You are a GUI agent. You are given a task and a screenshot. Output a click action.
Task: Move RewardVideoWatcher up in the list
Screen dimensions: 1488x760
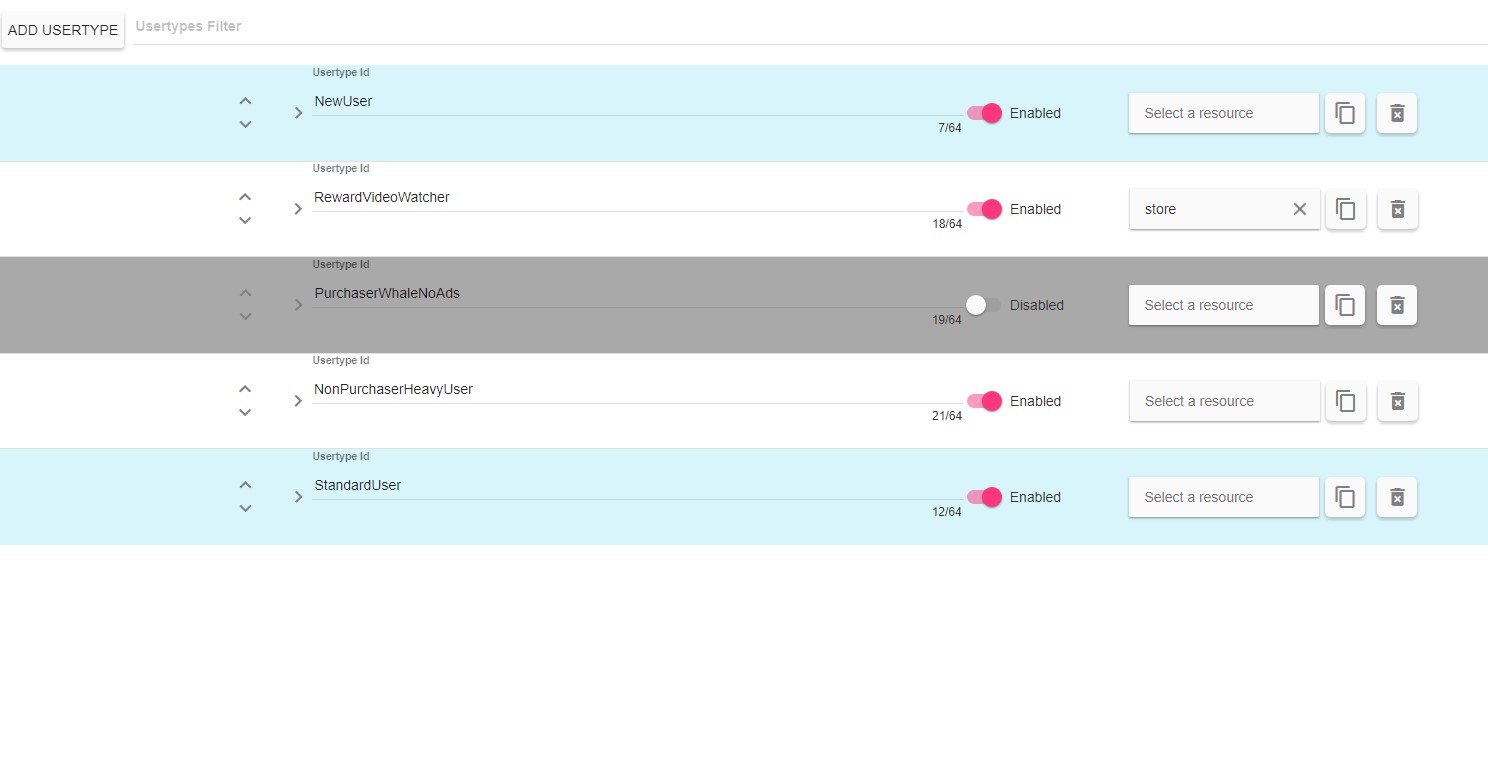(x=245, y=196)
